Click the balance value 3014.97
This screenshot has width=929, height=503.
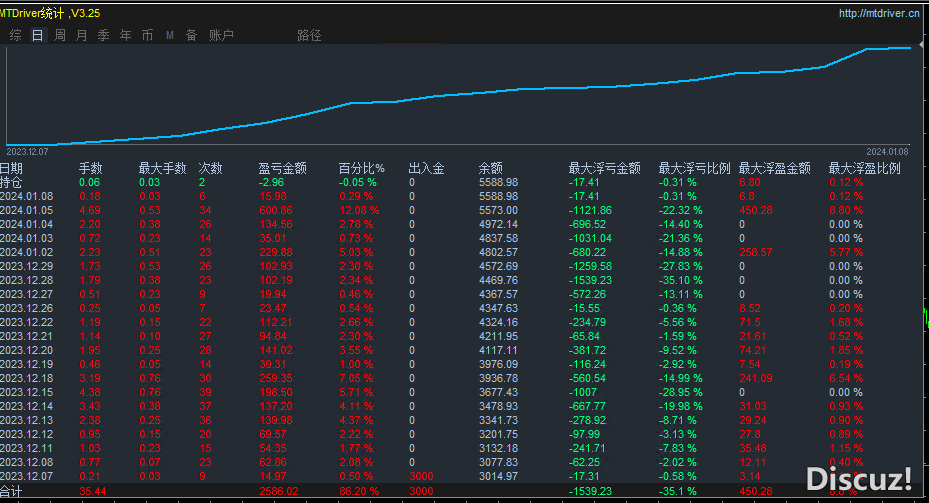tap(498, 477)
